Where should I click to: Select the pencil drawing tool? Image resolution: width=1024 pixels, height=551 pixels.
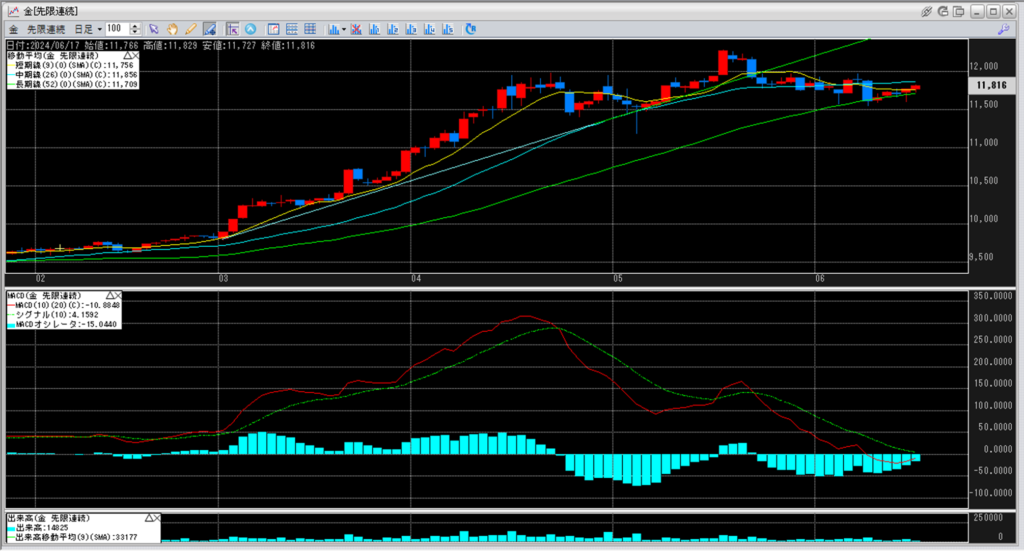coord(190,29)
